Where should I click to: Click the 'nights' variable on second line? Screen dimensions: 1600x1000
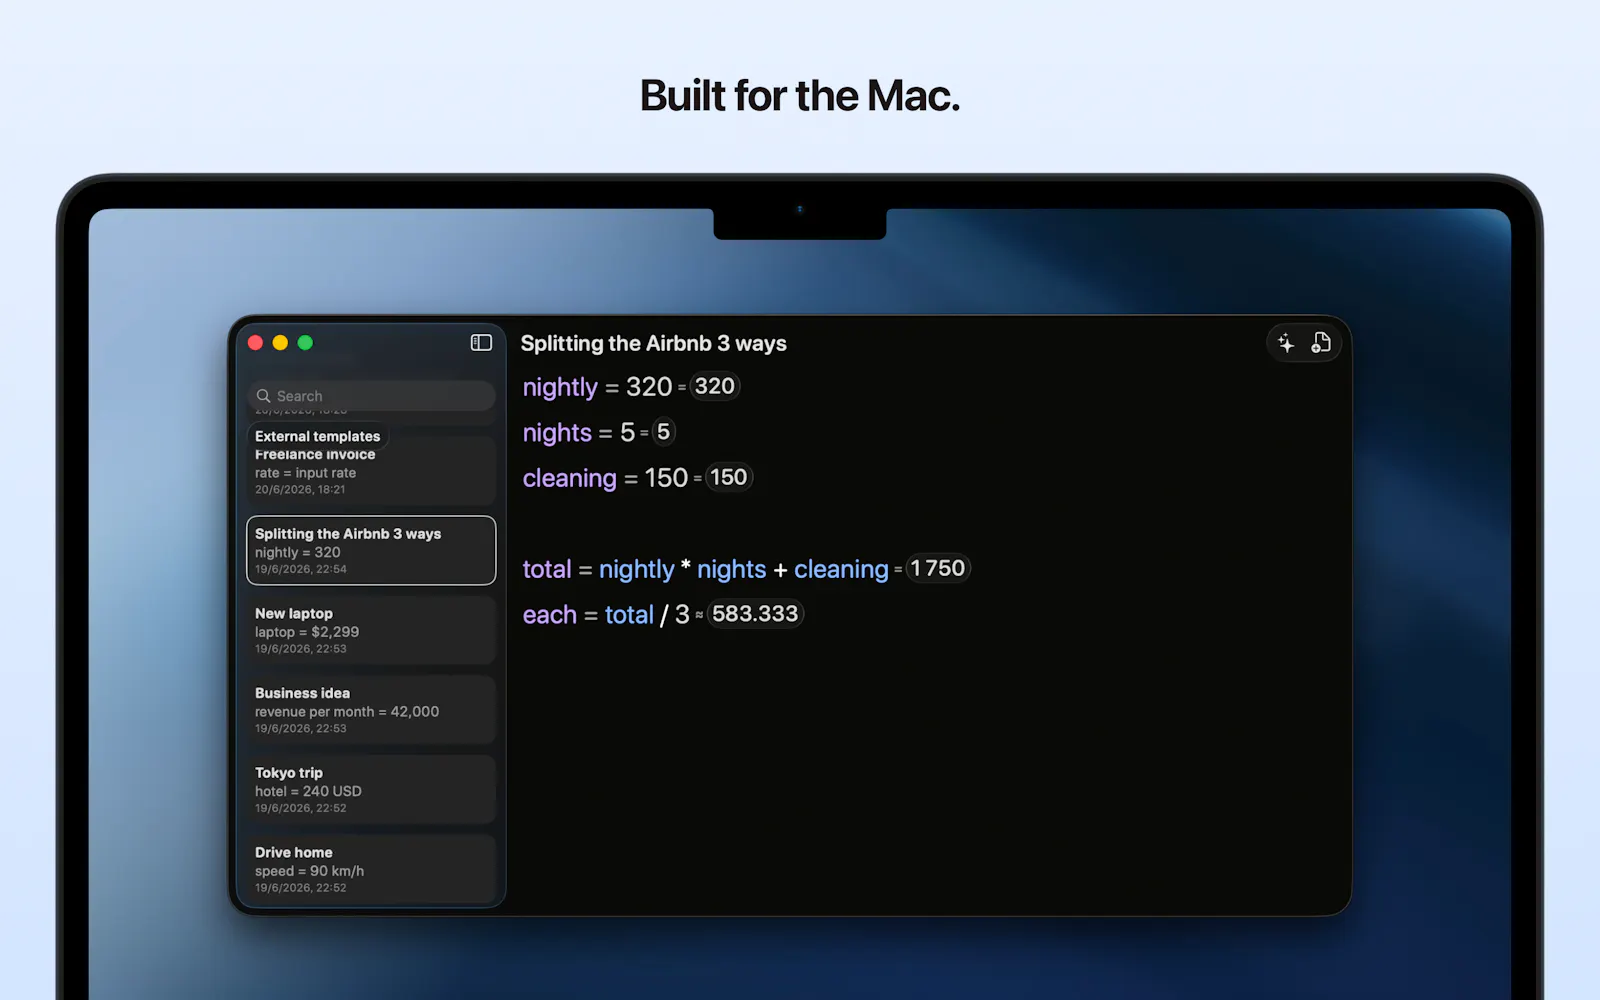pyautogui.click(x=557, y=433)
